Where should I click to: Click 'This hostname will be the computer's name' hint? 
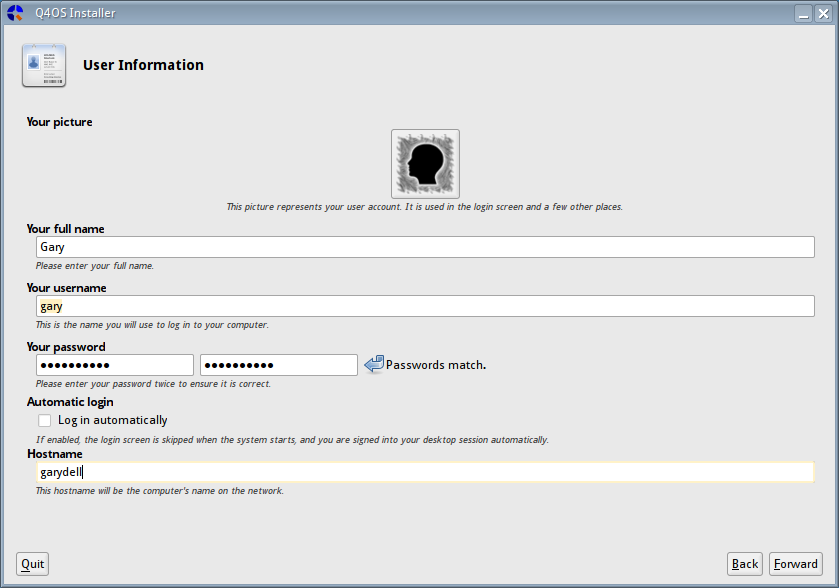tap(159, 491)
